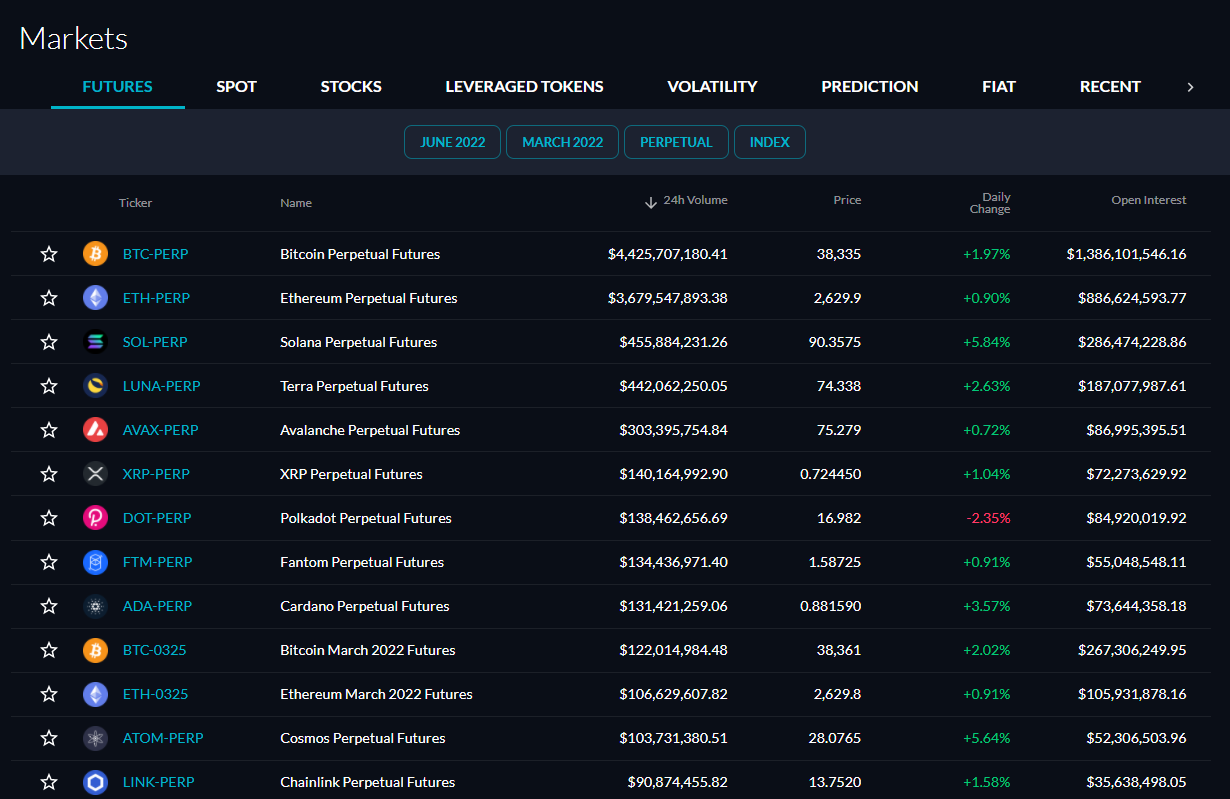1230x799 pixels.
Task: Click the Cosmos ATOM icon
Action: pyautogui.click(x=95, y=738)
